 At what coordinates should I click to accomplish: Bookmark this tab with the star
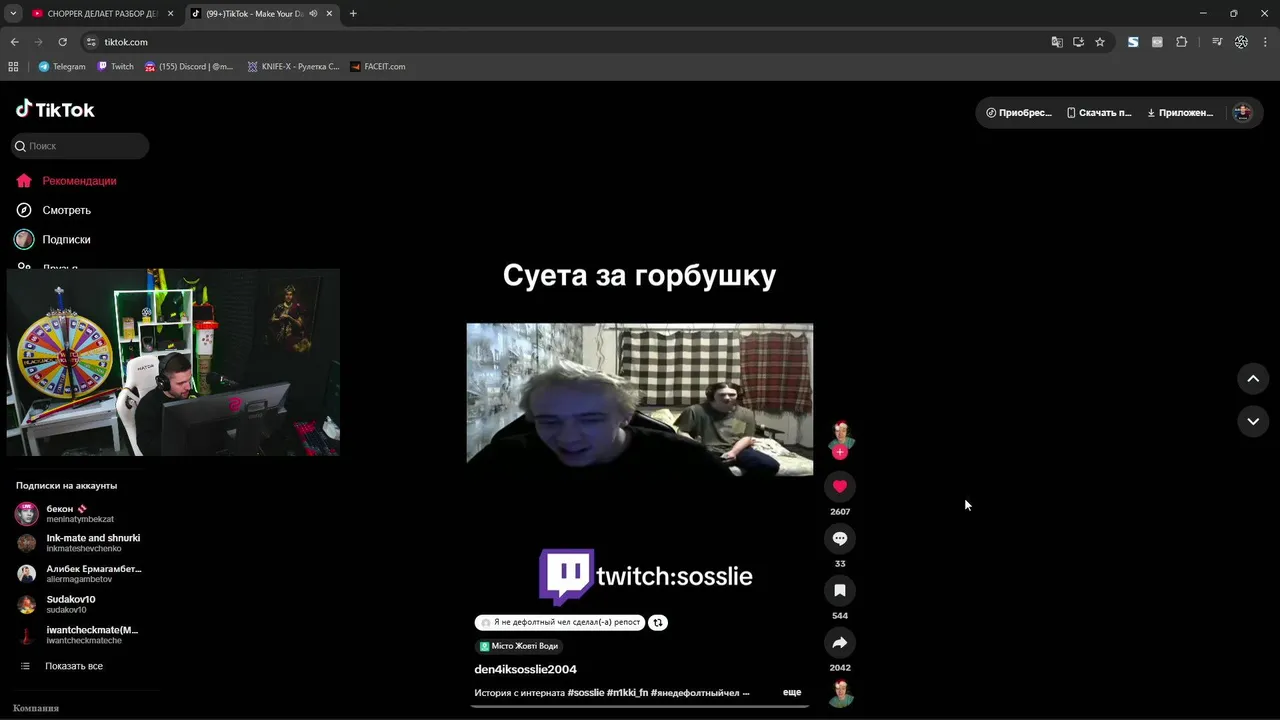(x=1100, y=42)
